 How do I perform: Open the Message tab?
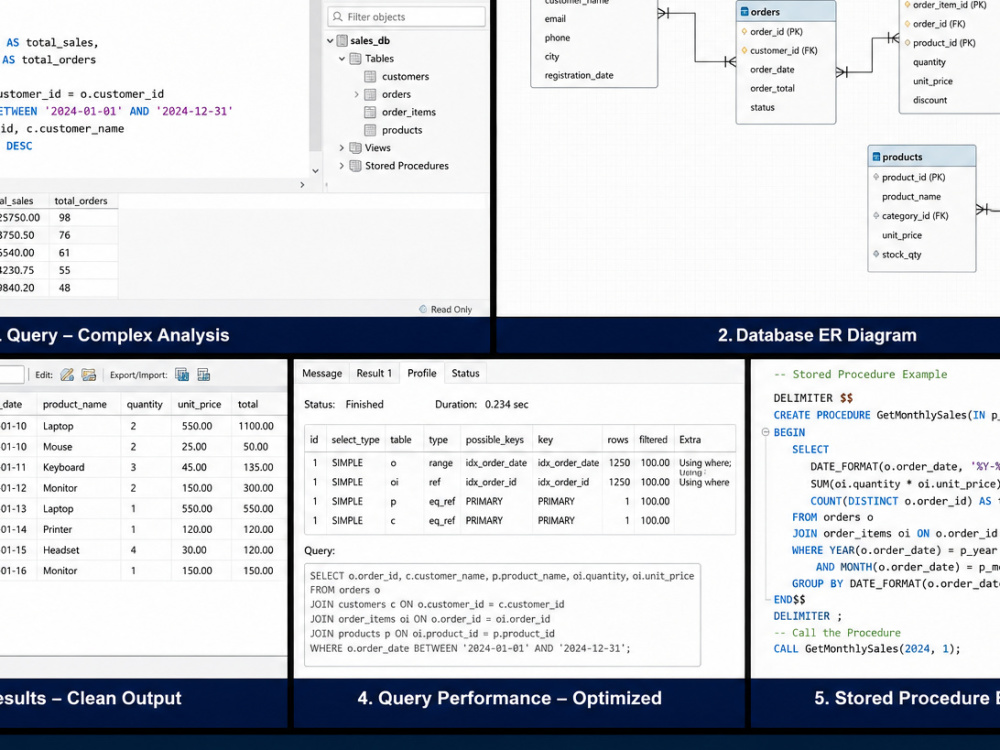tap(322, 373)
